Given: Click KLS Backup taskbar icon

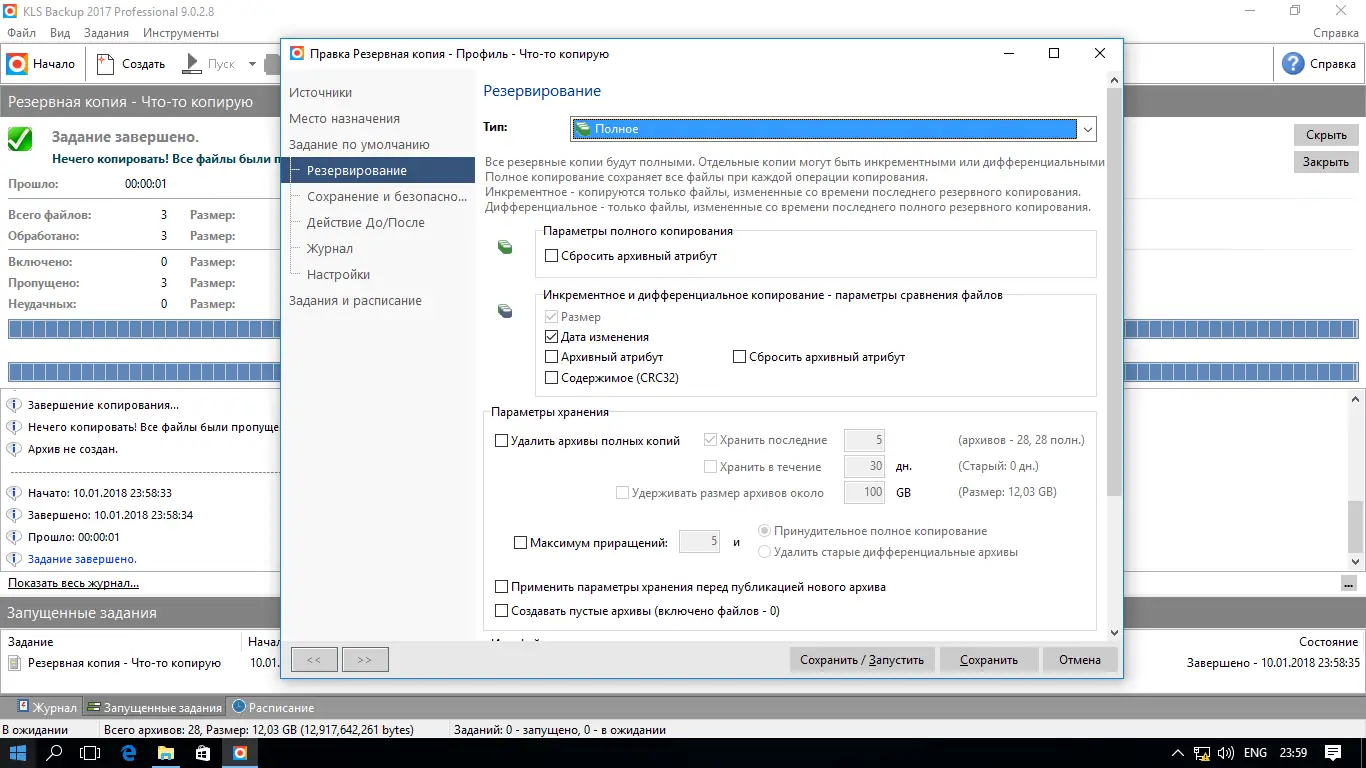Looking at the screenshot, I should pyautogui.click(x=240, y=753).
